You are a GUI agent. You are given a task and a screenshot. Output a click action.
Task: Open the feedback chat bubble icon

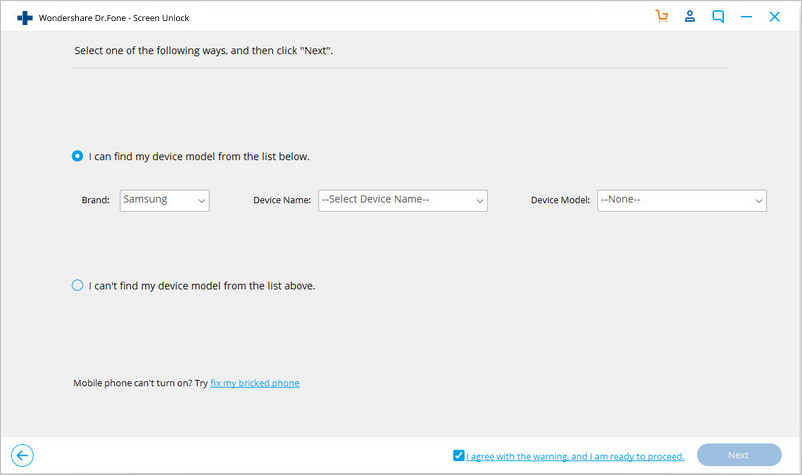coord(718,17)
